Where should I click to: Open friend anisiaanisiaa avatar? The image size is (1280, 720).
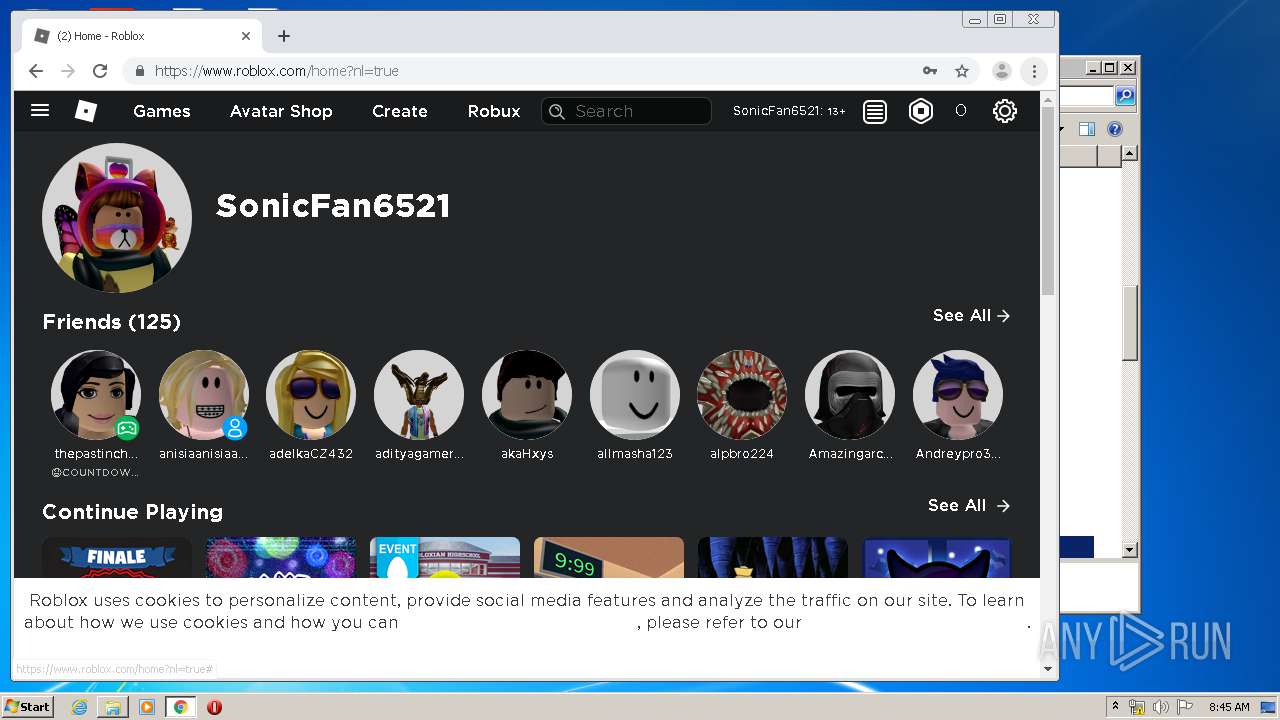(x=204, y=395)
